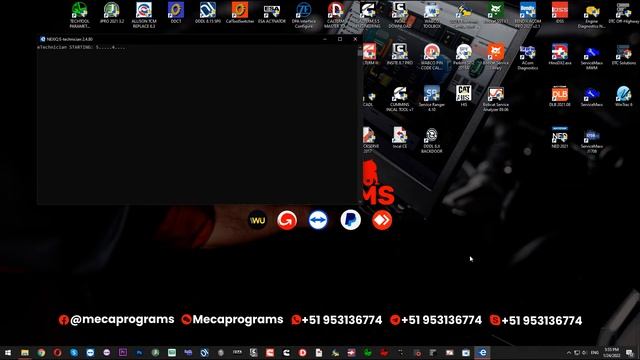
Task: Switch to the active eTechnician taskbar item
Action: pyautogui.click(x=482, y=353)
